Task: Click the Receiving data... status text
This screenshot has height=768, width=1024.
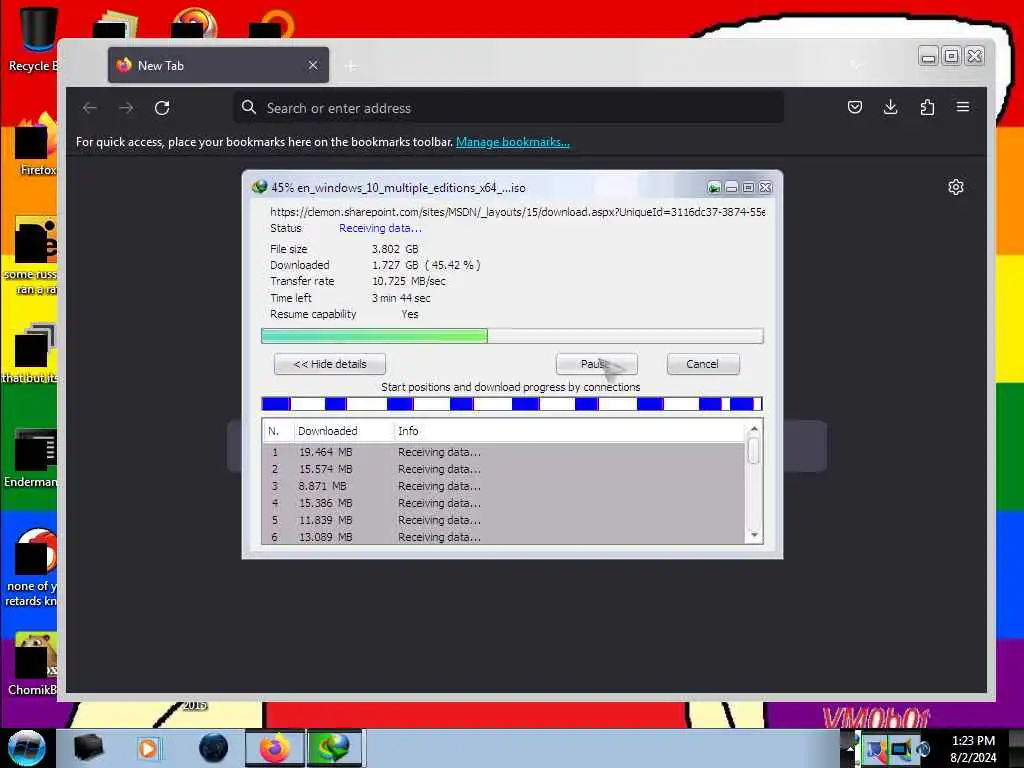Action: click(x=380, y=228)
